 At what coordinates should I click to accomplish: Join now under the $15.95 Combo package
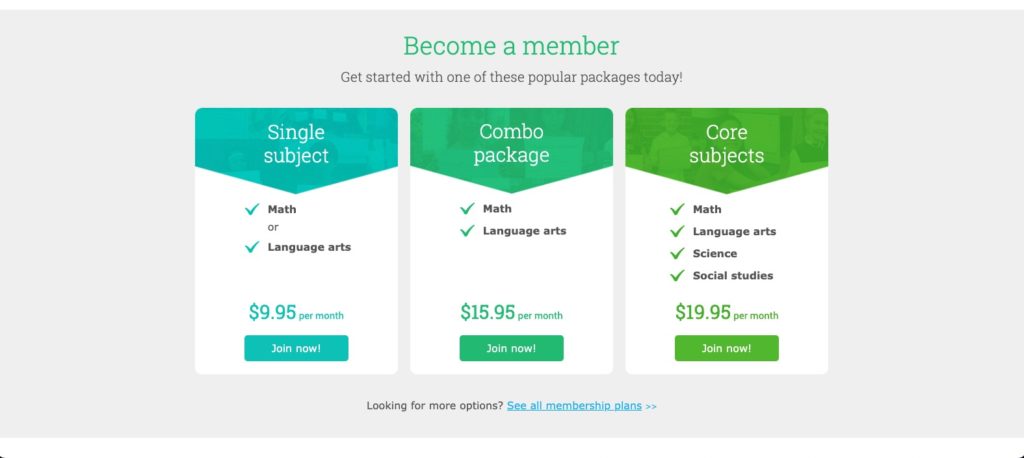511,348
